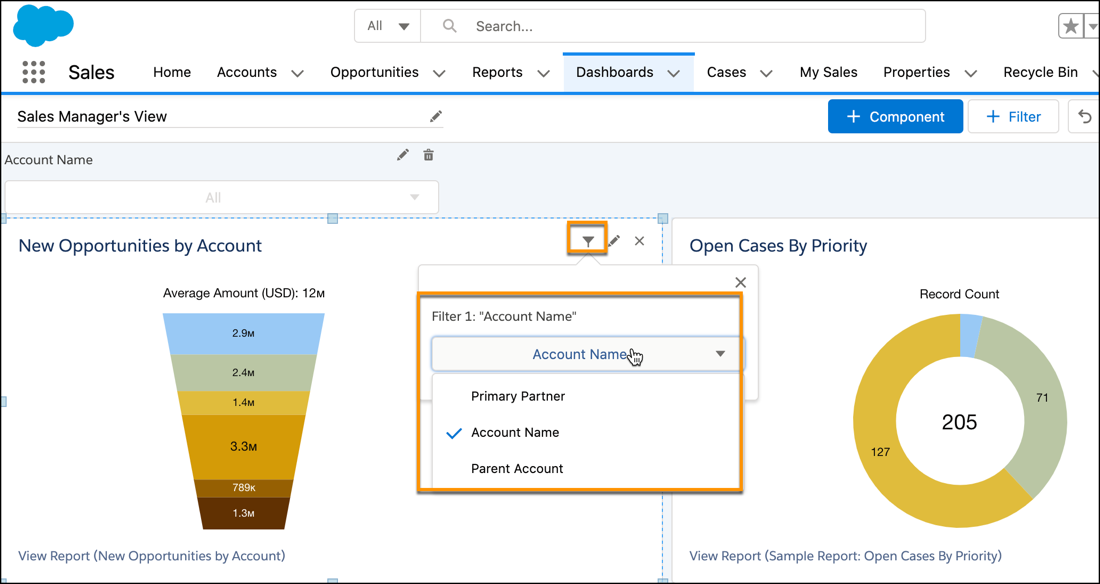Click the favorites star icon

[x=1070, y=26]
